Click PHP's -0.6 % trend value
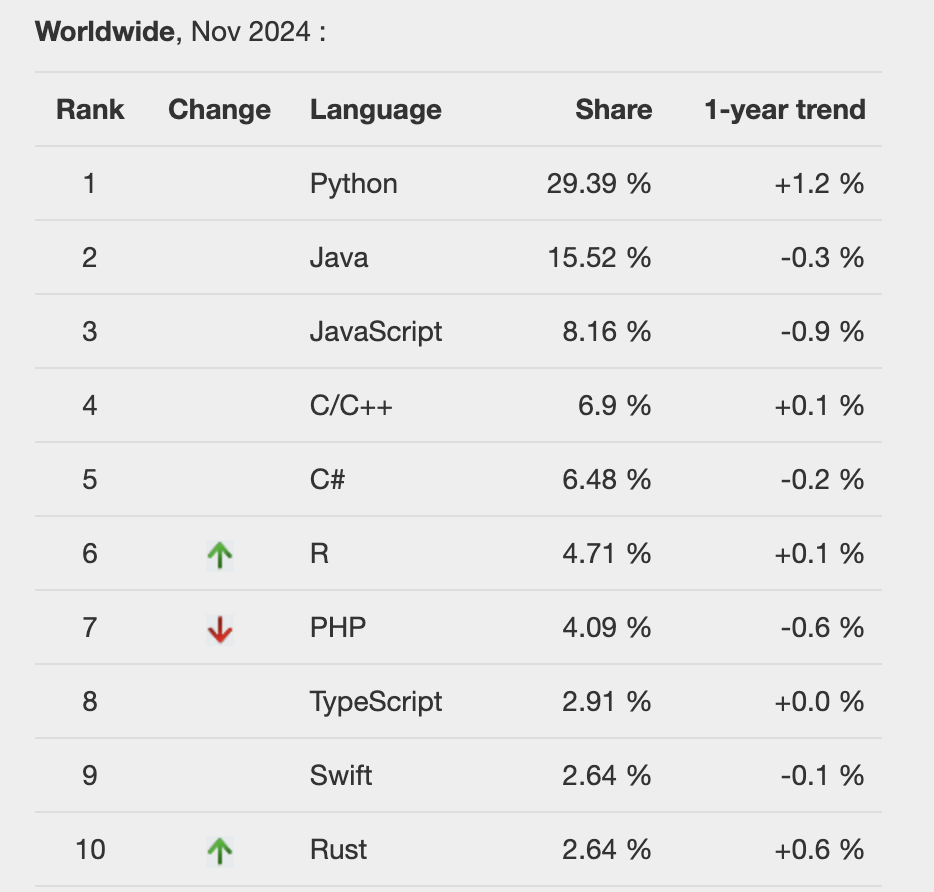This screenshot has height=892, width=934. click(x=822, y=628)
